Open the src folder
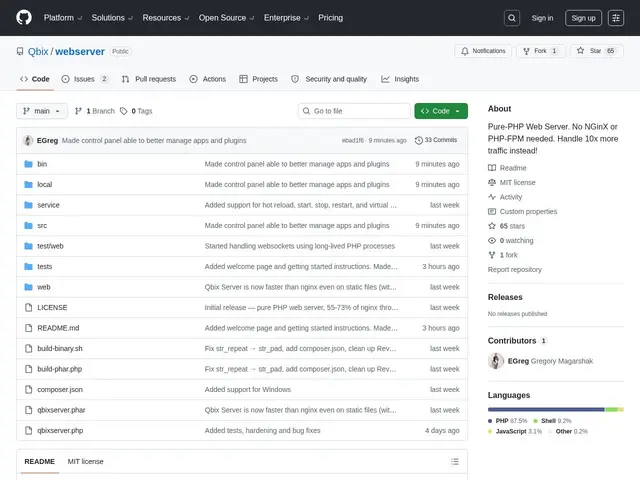 pyautogui.click(x=42, y=226)
